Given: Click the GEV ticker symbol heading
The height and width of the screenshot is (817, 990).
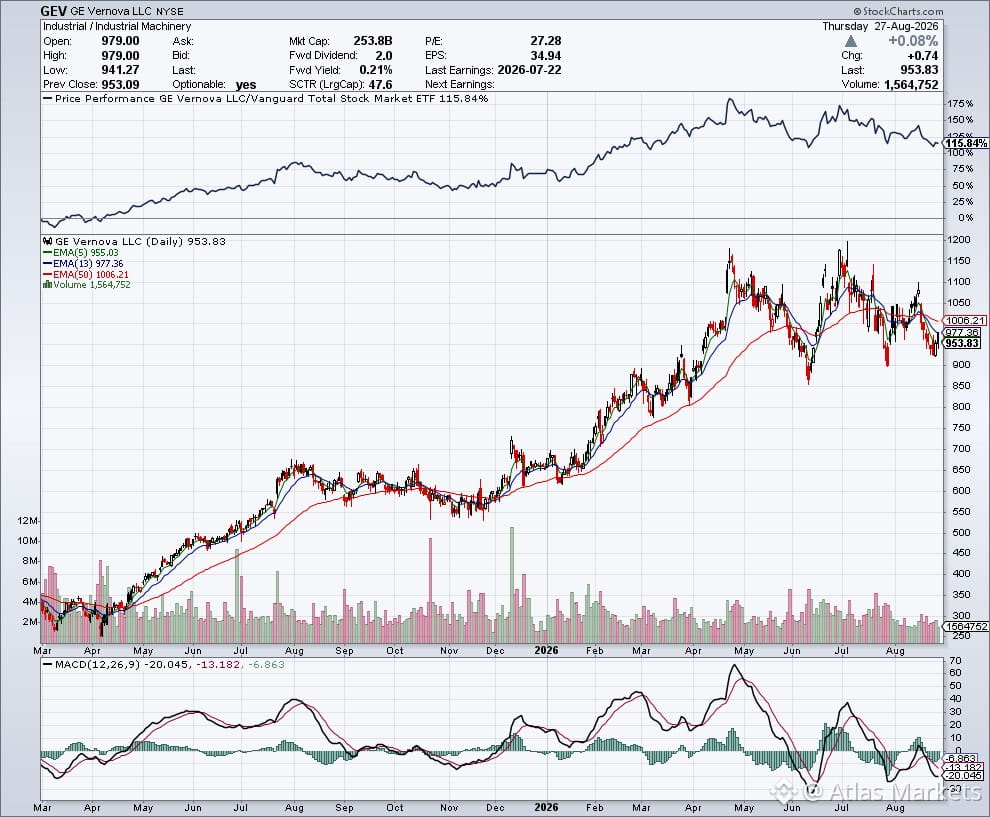Looking at the screenshot, I should click(x=54, y=11).
